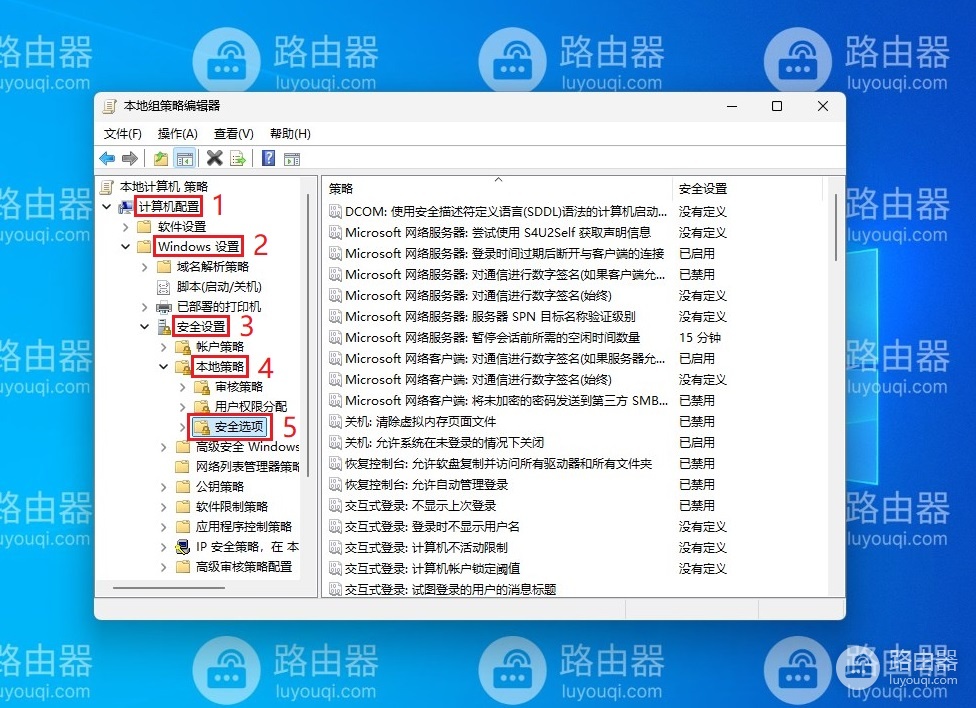Click the policy icon beside DCOM entry
This screenshot has width=976, height=708.
(x=336, y=212)
